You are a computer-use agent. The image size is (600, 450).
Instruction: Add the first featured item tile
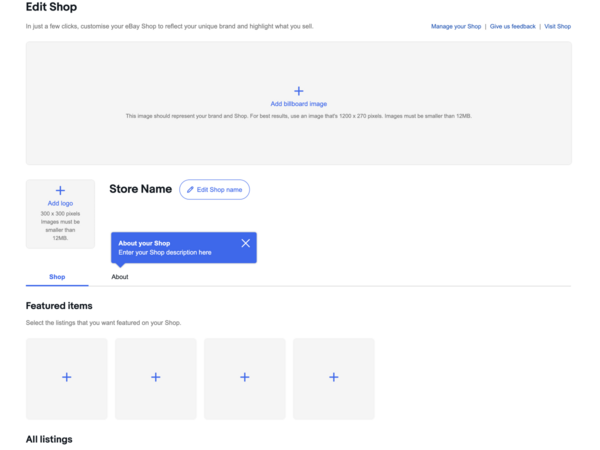coord(66,377)
